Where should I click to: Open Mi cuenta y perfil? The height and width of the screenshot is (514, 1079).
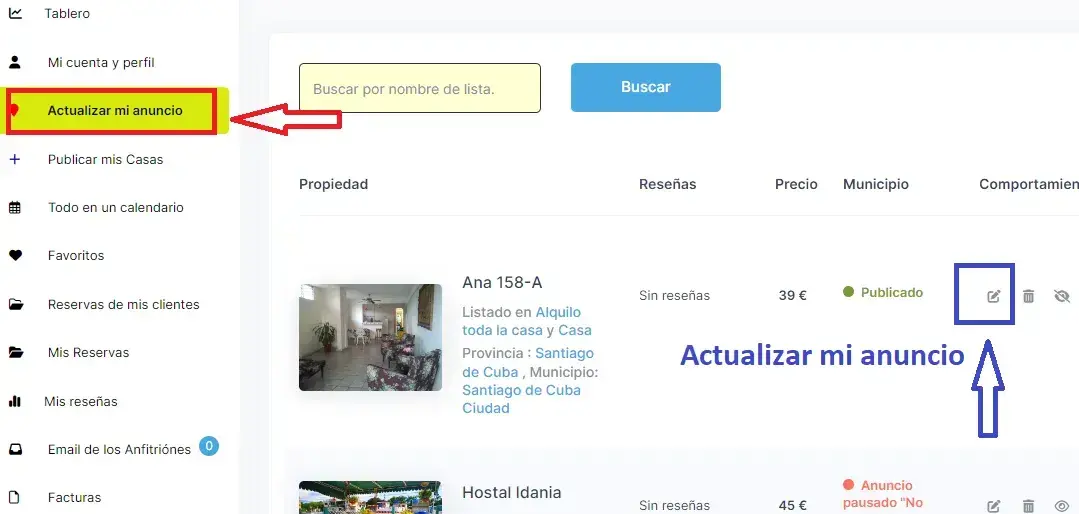(101, 63)
